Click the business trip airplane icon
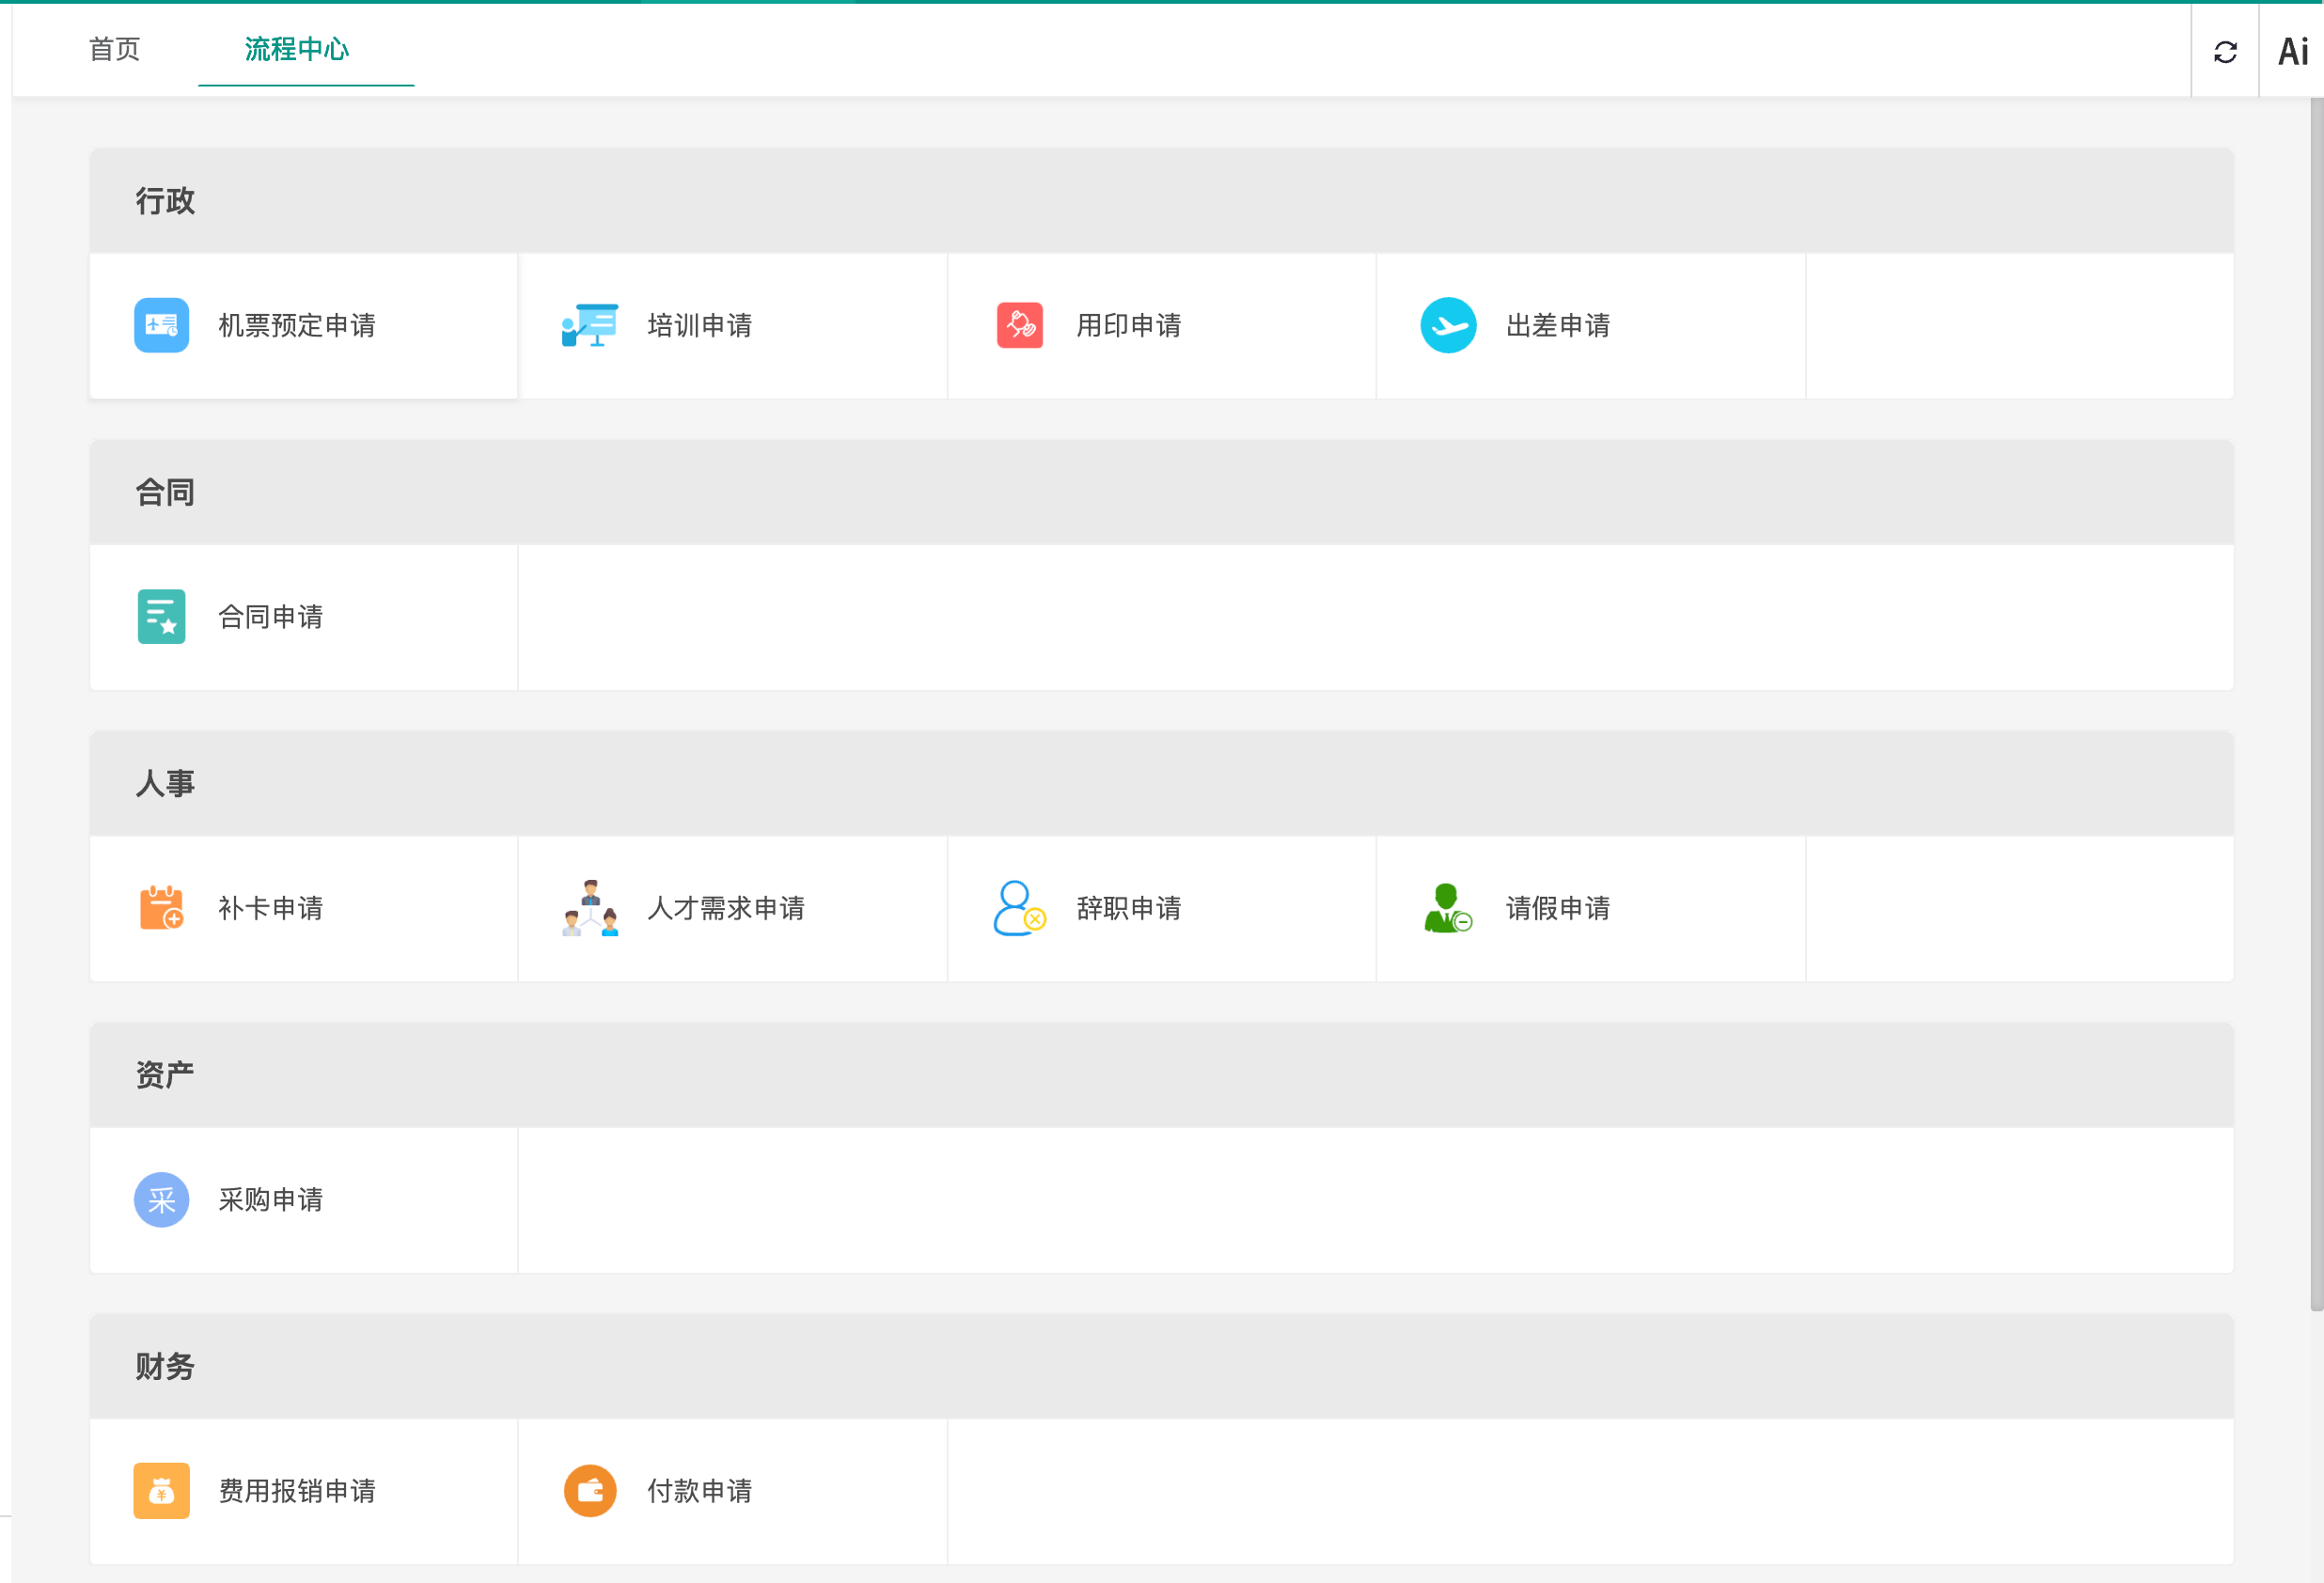 pos(1448,325)
